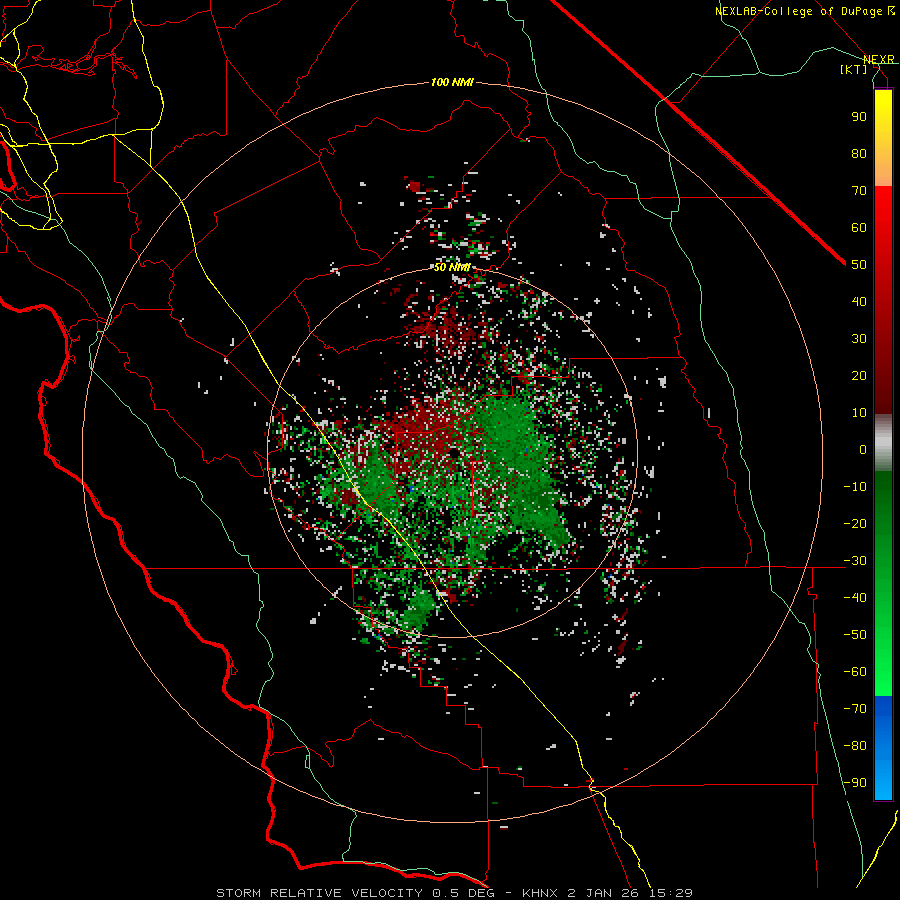This screenshot has width=900, height=900.
Task: Click the 20 value on the velocity scale
Action: [x=859, y=375]
